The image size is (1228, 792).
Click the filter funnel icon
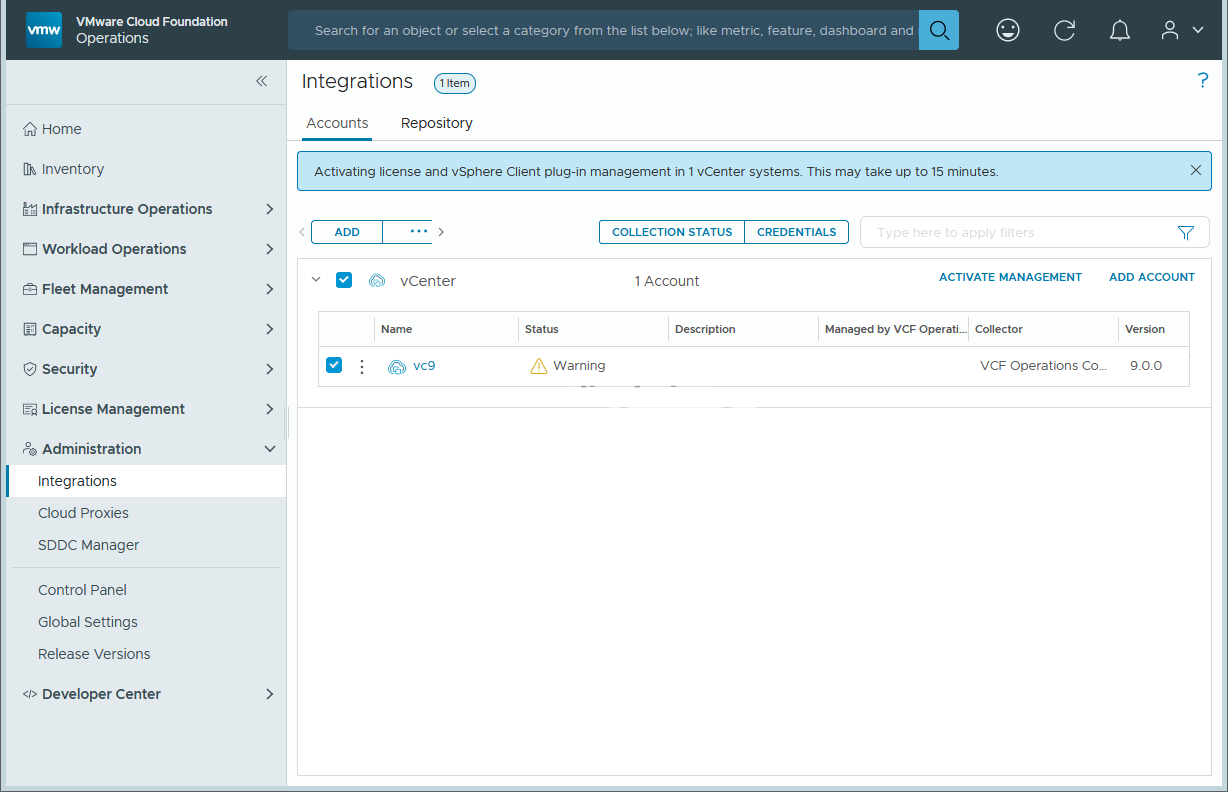[1186, 232]
